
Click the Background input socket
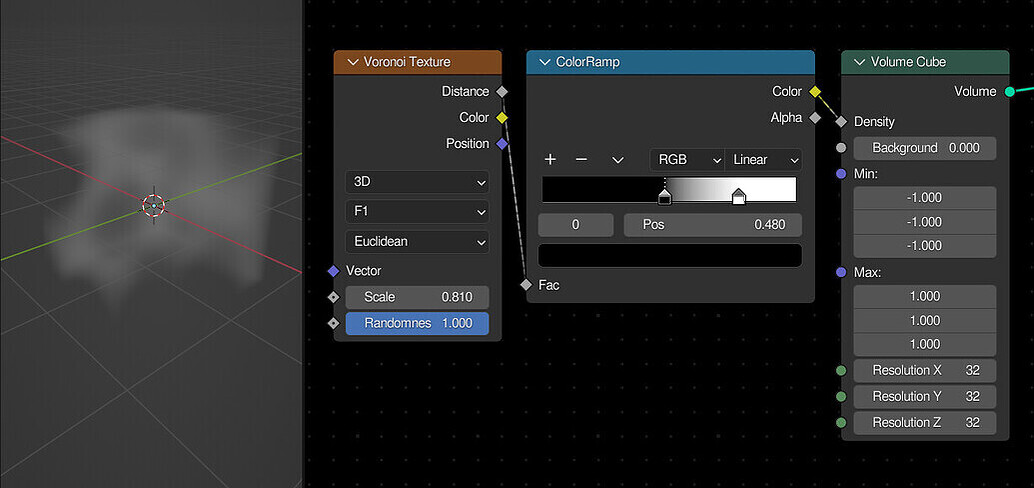point(841,148)
